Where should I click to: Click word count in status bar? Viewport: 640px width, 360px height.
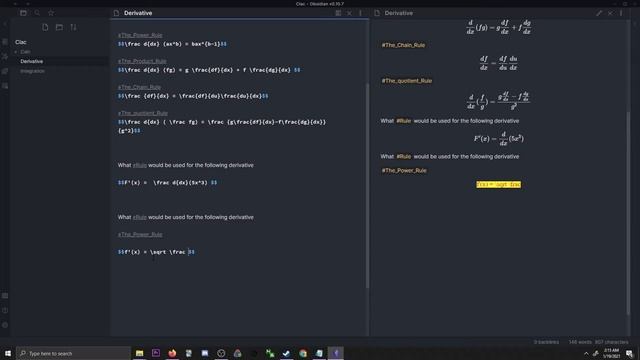[x=580, y=342]
